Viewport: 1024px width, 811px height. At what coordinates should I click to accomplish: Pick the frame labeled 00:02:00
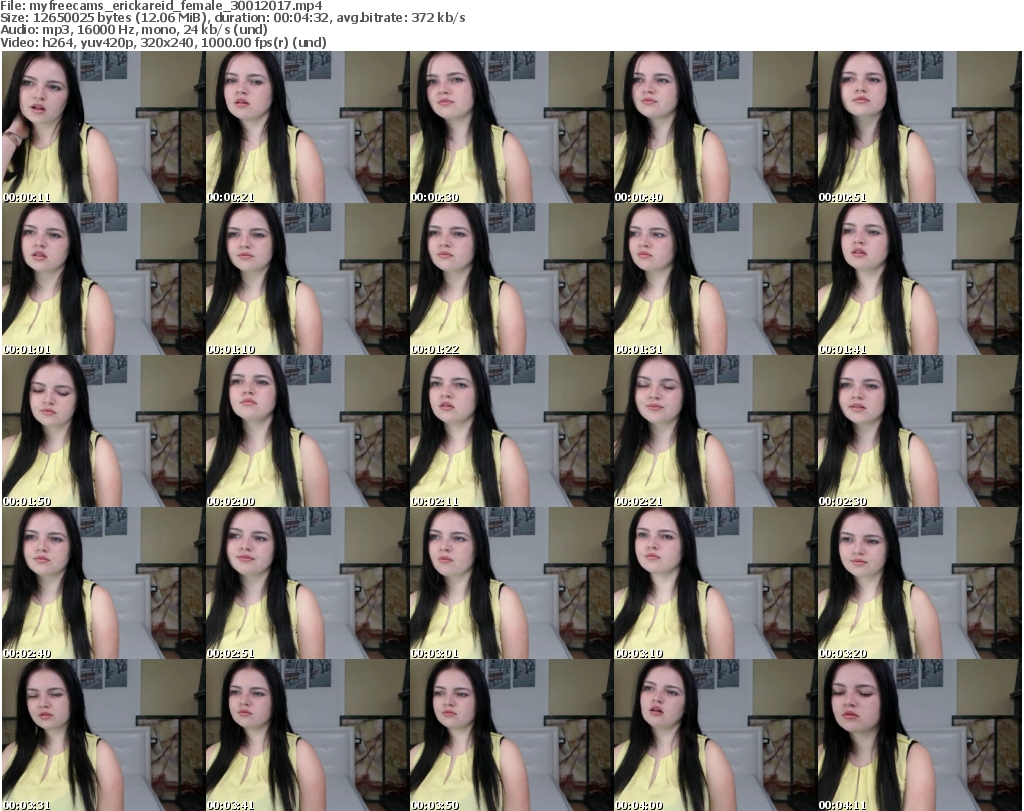coord(308,432)
